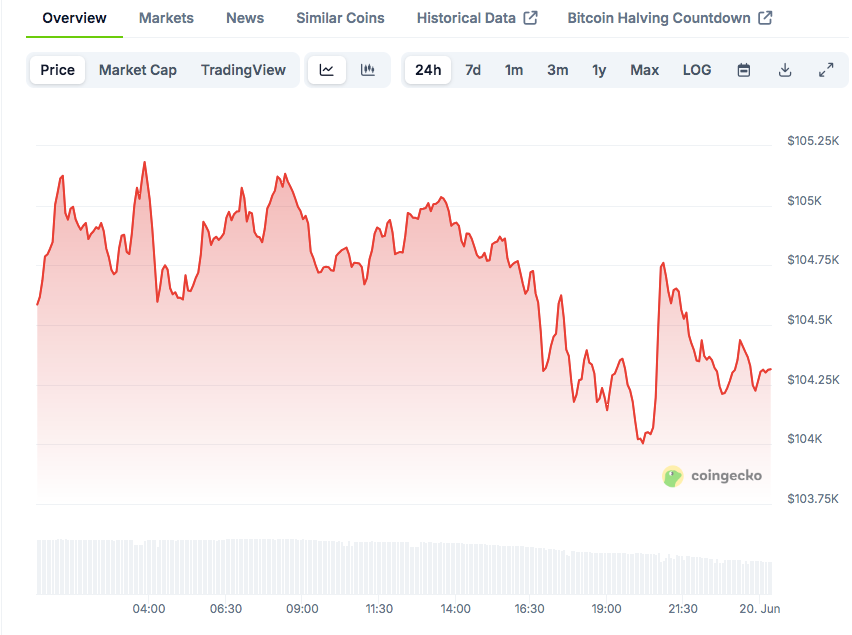Open the Markets tab
Image resolution: width=852 pixels, height=635 pixels.
(x=166, y=18)
